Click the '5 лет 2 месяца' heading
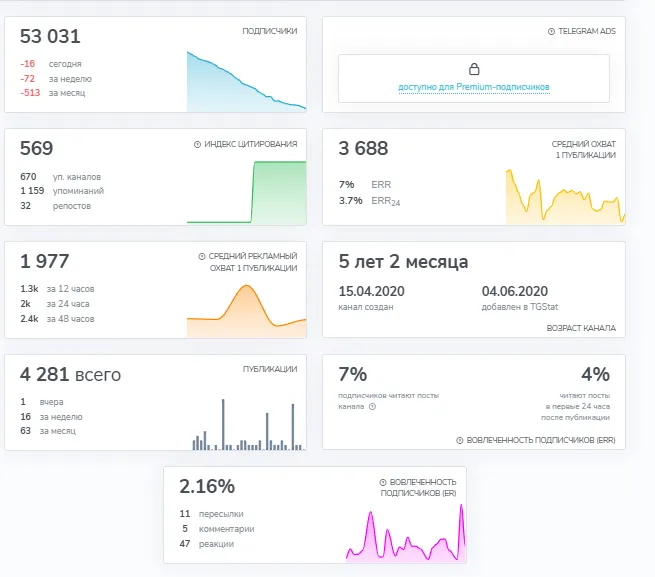 [x=403, y=262]
